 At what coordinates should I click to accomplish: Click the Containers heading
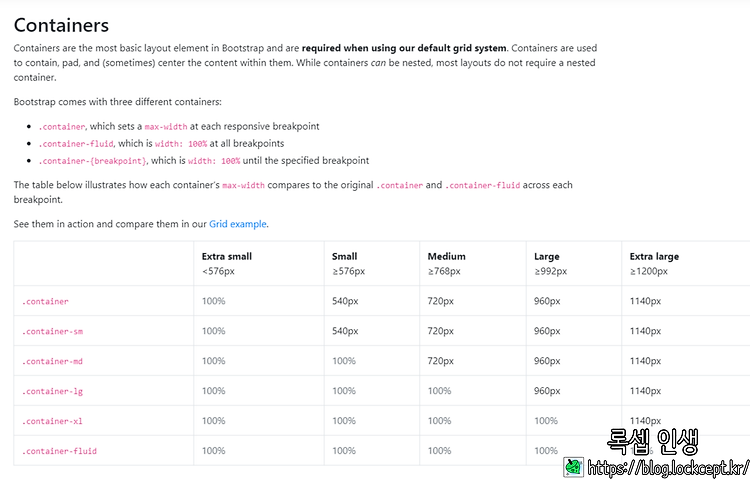coord(61,25)
